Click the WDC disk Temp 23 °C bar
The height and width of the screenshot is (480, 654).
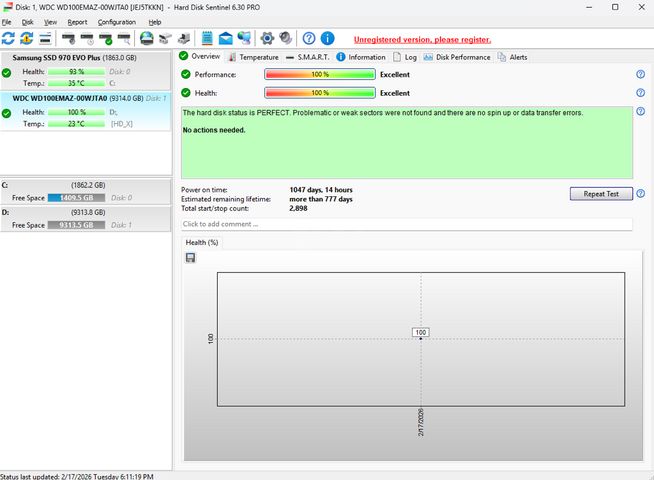76,124
